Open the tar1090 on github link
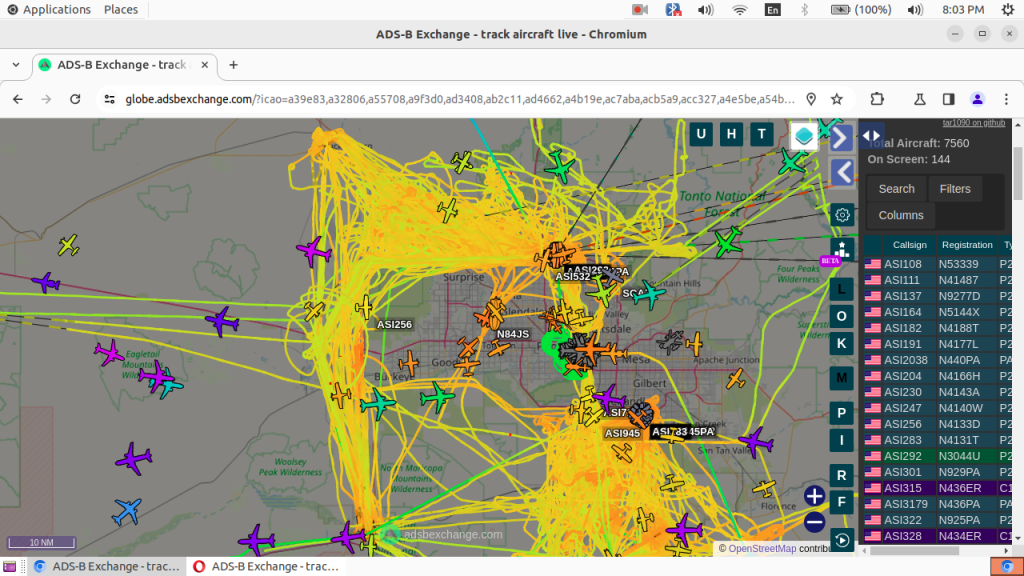This screenshot has height=576, width=1024. pyautogui.click(x=974, y=123)
